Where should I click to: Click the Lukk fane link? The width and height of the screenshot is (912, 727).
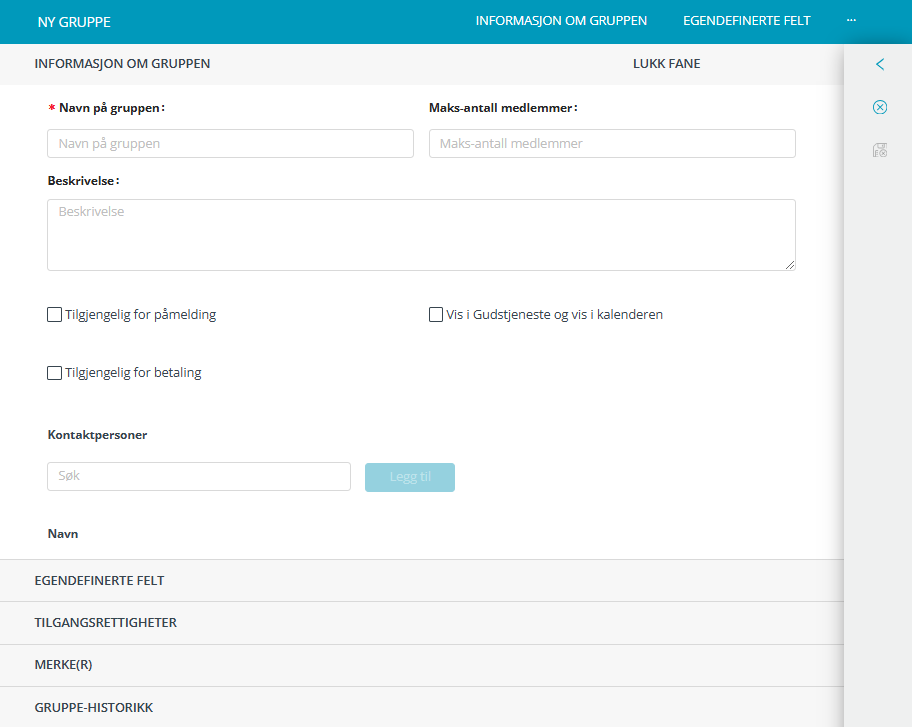click(666, 64)
